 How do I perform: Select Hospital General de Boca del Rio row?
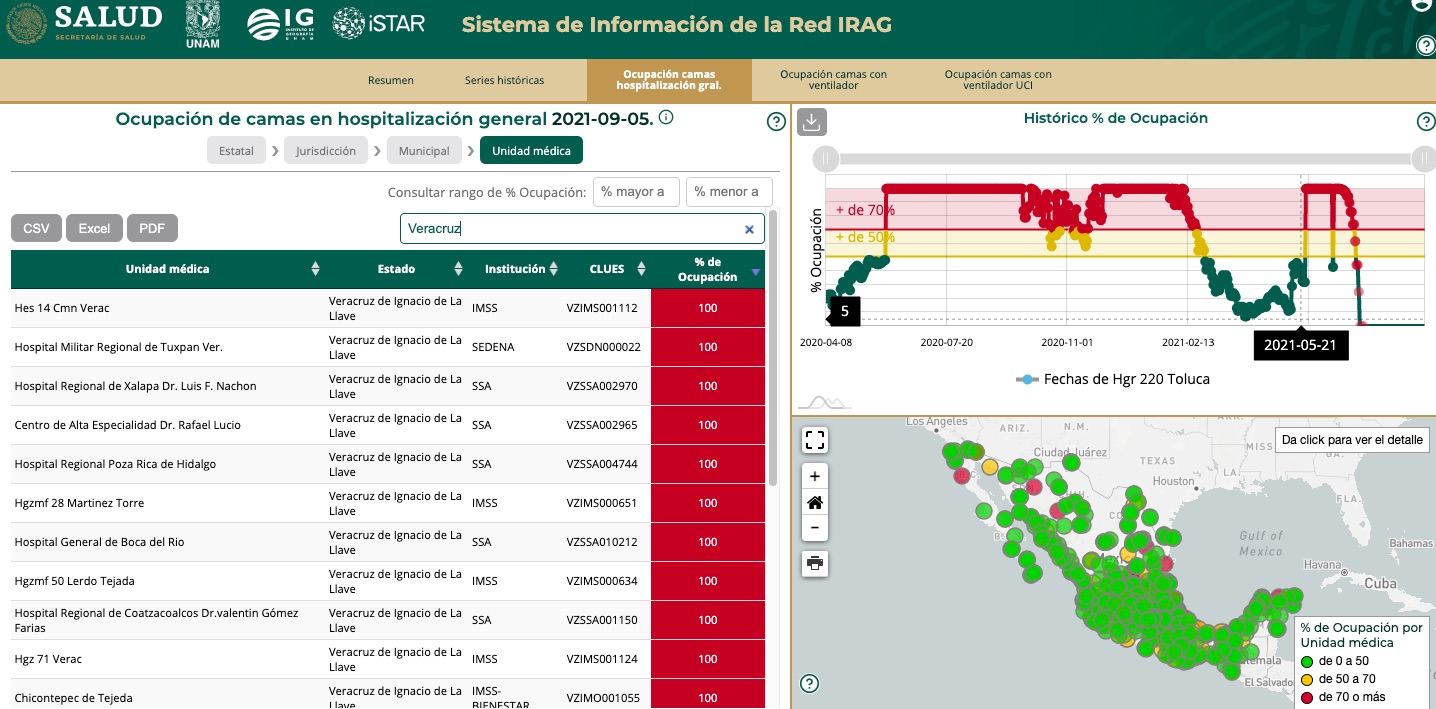click(x=388, y=542)
